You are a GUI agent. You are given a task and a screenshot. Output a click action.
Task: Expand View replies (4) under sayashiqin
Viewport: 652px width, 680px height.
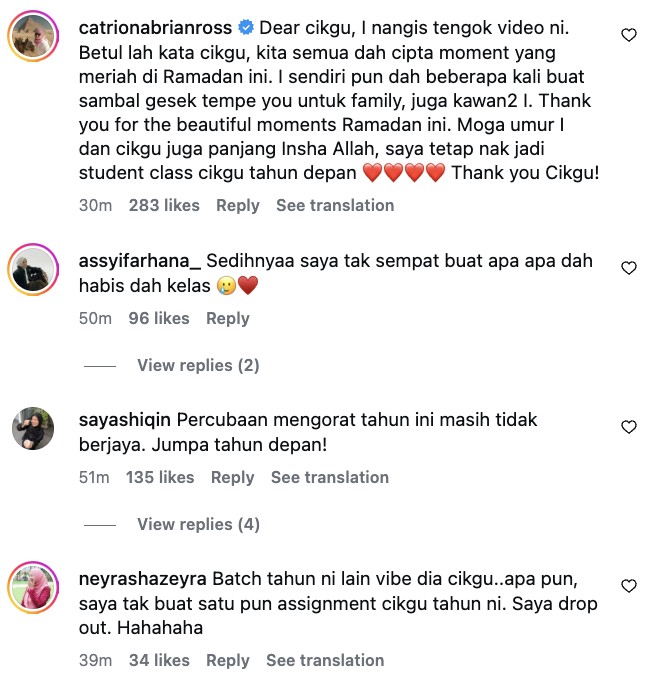pyautogui.click(x=198, y=524)
